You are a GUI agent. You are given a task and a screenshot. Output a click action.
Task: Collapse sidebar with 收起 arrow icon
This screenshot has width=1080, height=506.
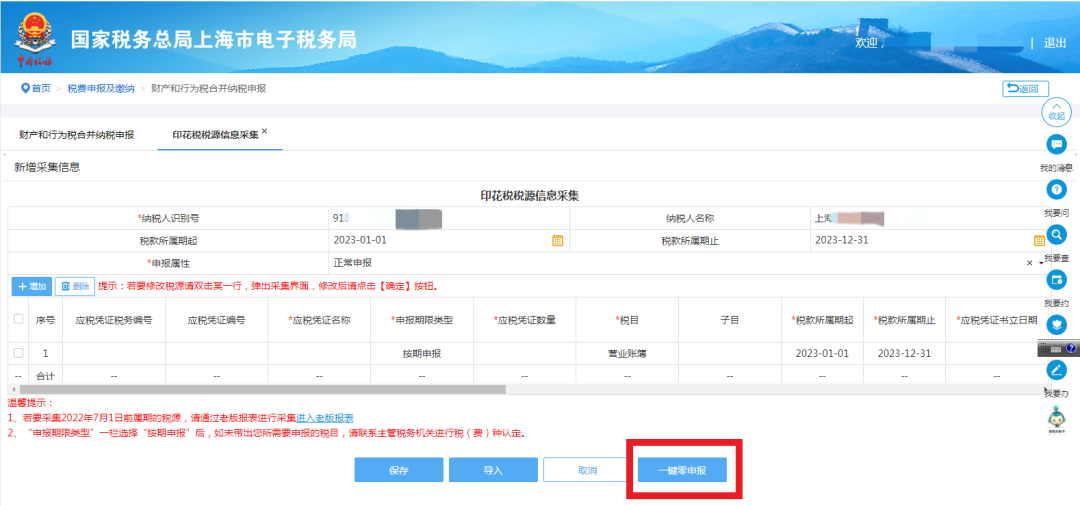coord(1056,109)
